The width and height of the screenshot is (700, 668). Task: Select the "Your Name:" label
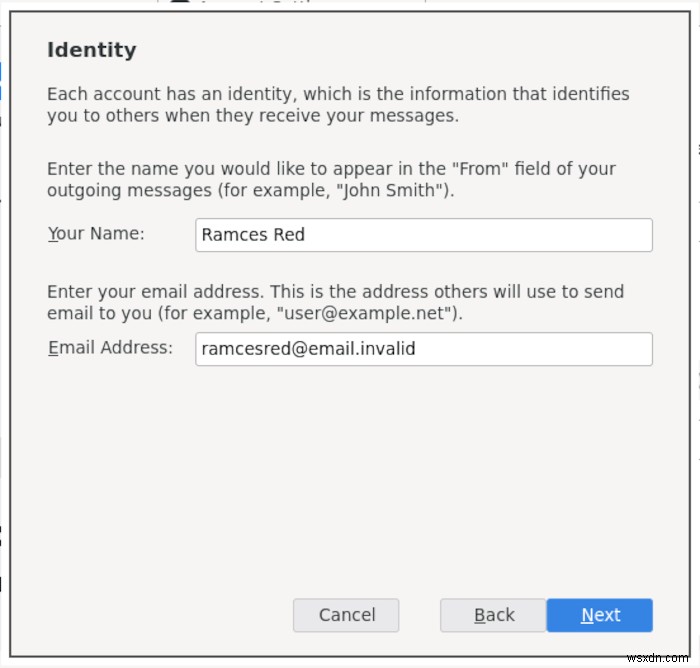(x=96, y=234)
